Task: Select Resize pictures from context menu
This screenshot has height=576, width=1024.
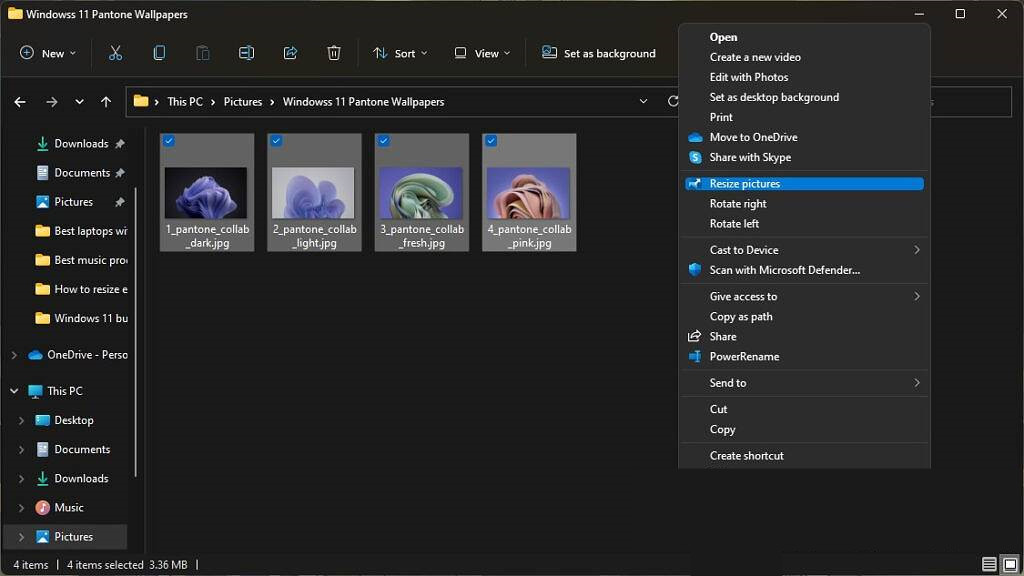Action: [745, 184]
